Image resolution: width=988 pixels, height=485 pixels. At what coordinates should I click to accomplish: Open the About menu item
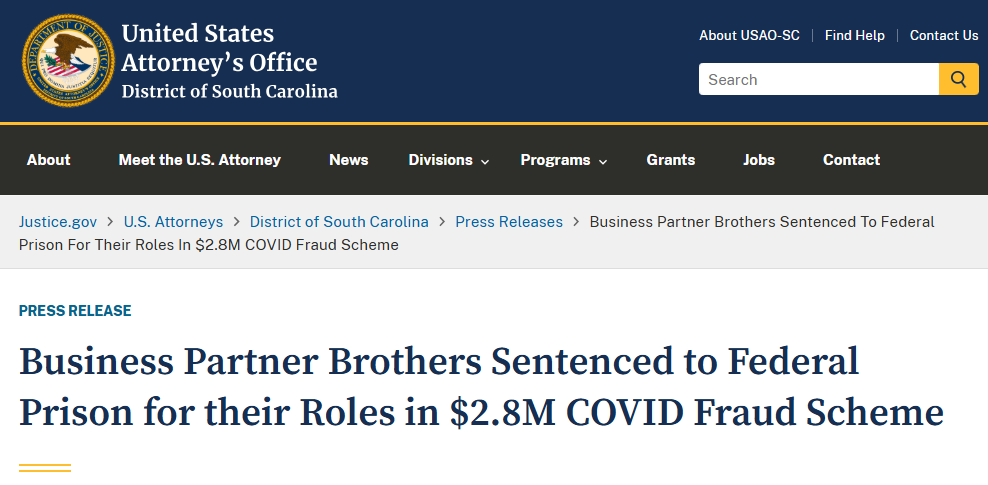[49, 160]
